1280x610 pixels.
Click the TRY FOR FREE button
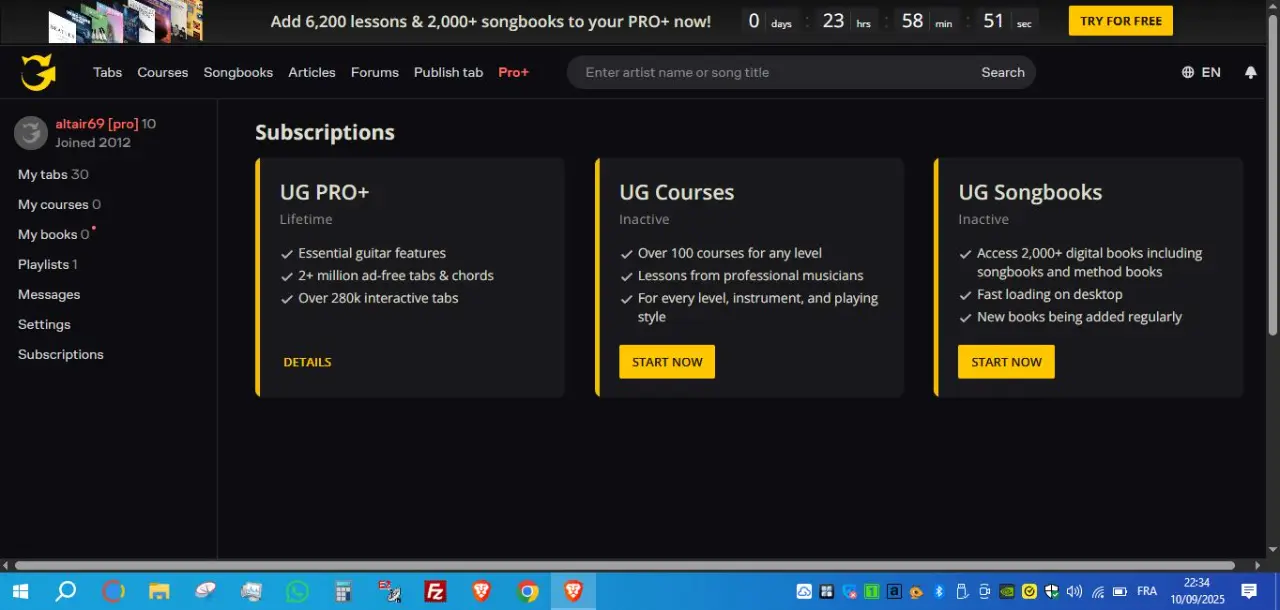coord(1120,21)
